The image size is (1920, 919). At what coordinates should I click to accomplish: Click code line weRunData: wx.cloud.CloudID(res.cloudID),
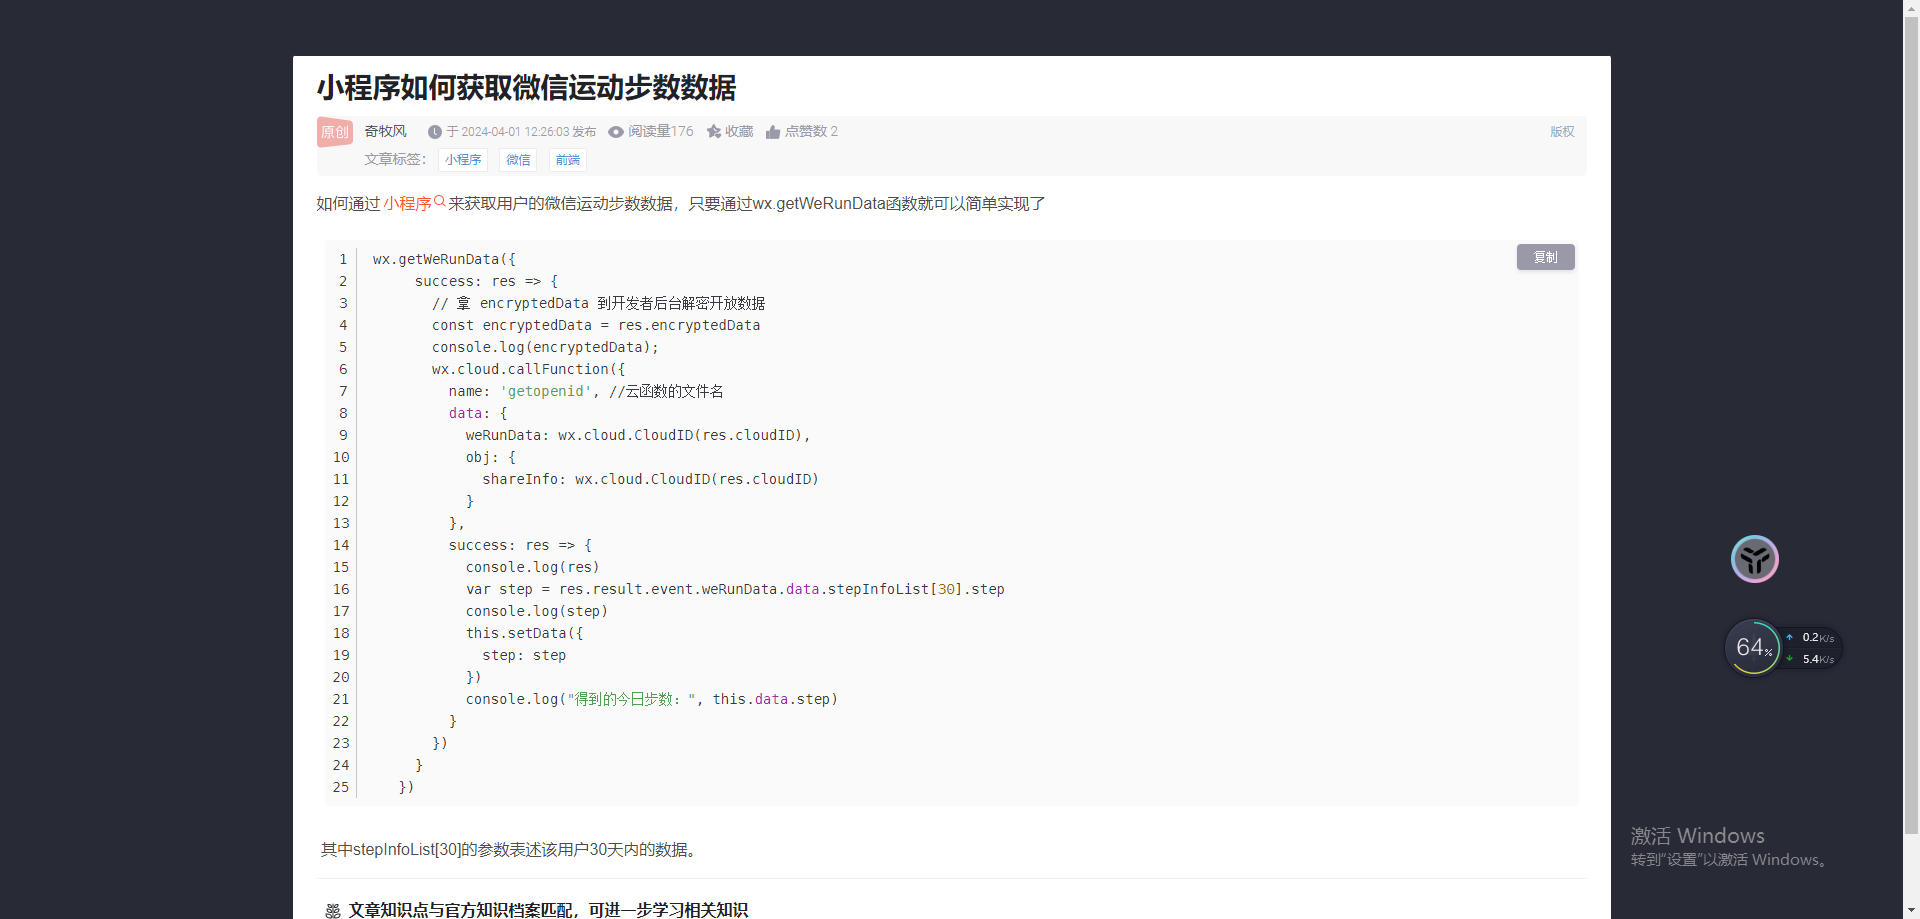(x=638, y=435)
